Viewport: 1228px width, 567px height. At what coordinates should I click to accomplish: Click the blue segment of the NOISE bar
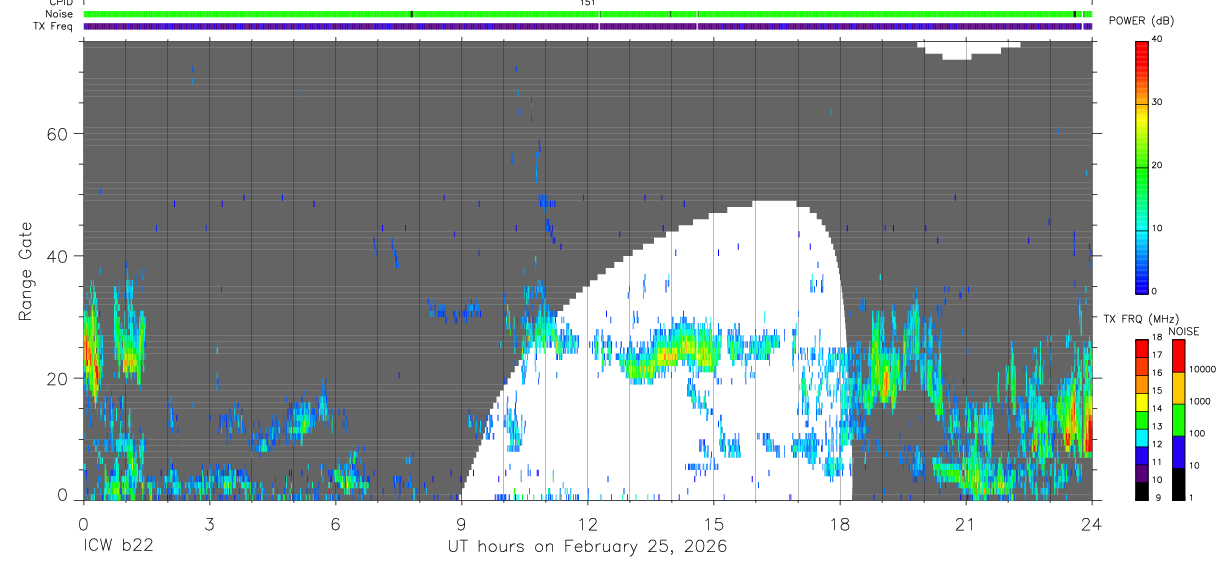tap(1178, 452)
